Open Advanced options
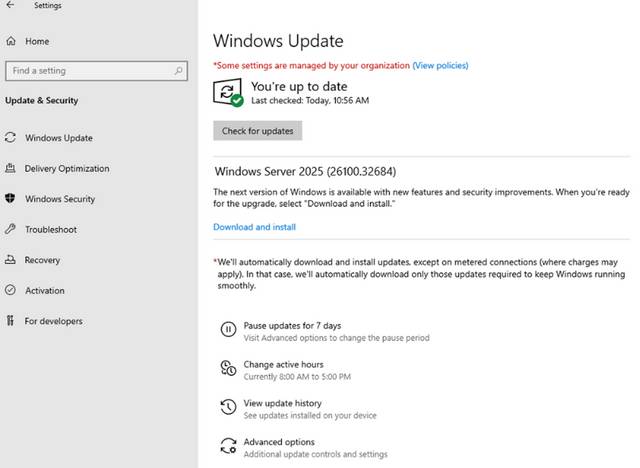 (x=279, y=442)
